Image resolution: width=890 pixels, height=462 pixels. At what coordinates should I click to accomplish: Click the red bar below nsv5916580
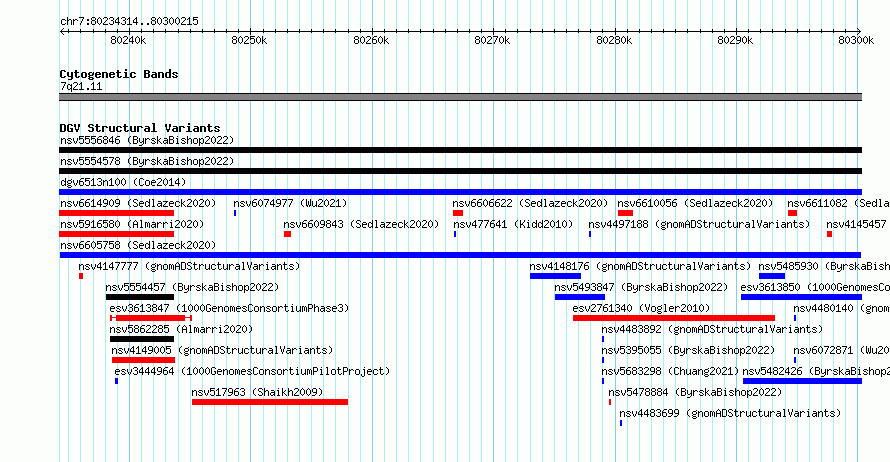pos(116,234)
